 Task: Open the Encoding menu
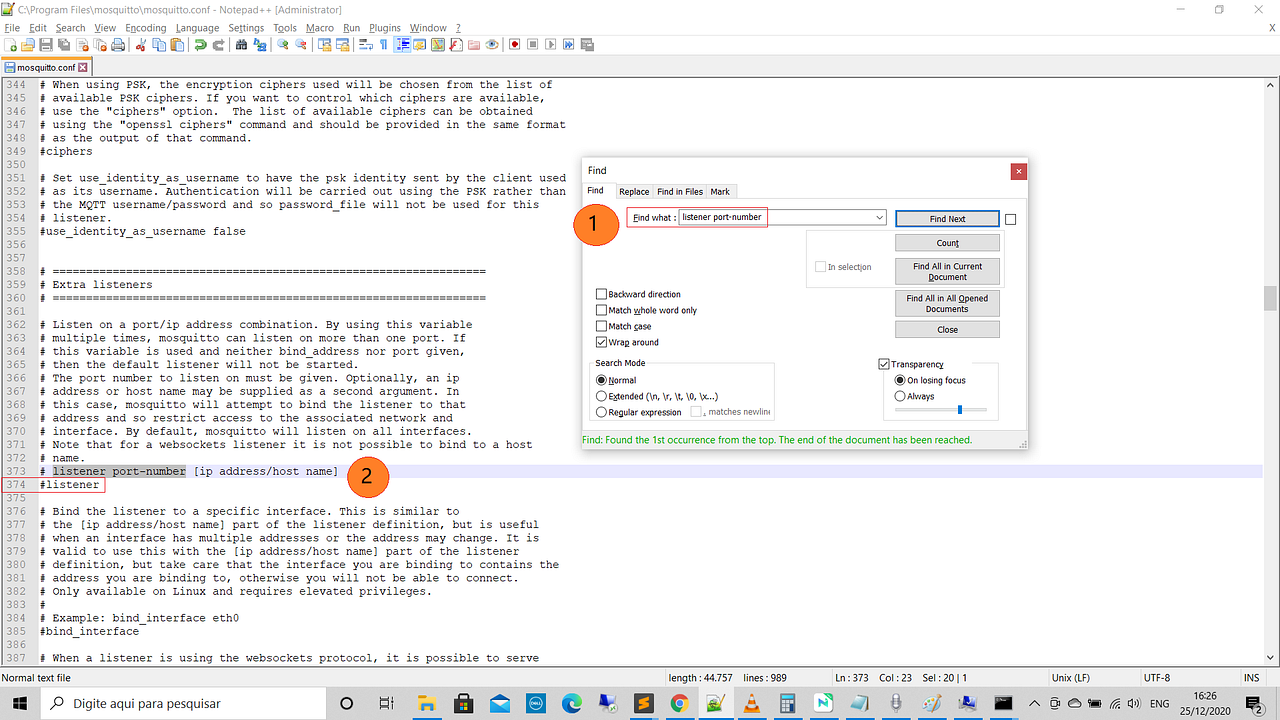tap(145, 27)
